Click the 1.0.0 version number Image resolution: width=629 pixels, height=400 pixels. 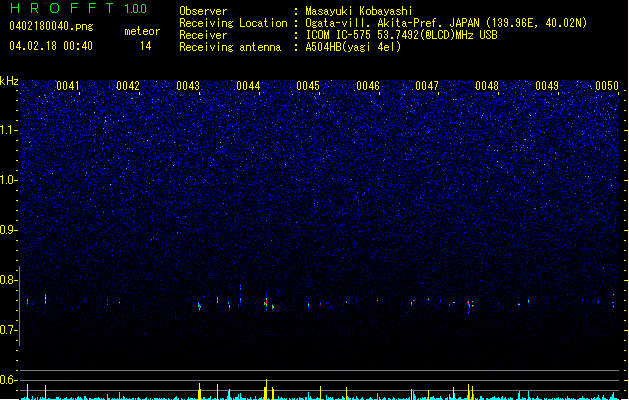tap(136, 9)
